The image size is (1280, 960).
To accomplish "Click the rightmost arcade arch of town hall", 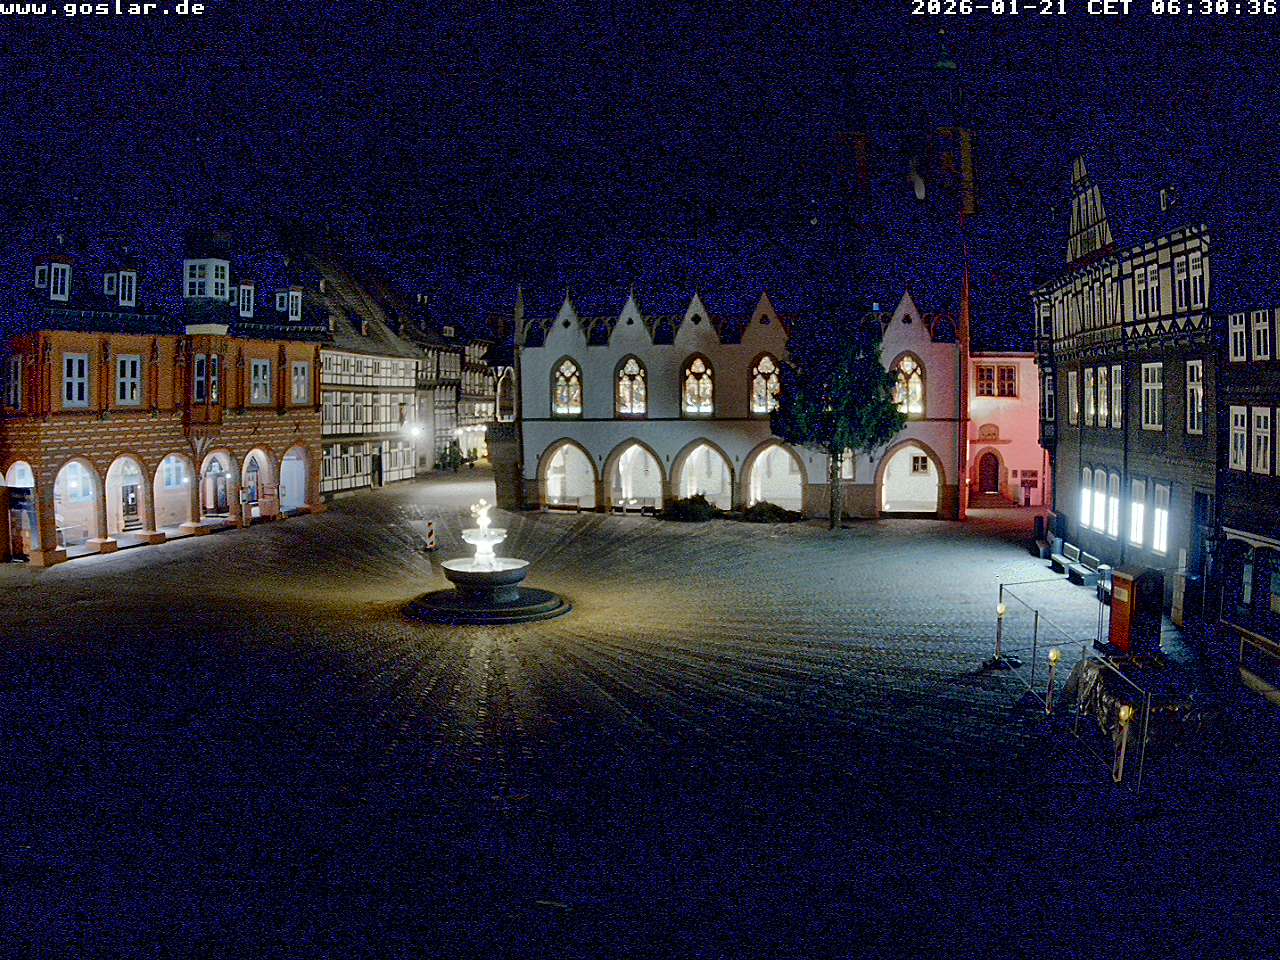I will (x=909, y=480).
